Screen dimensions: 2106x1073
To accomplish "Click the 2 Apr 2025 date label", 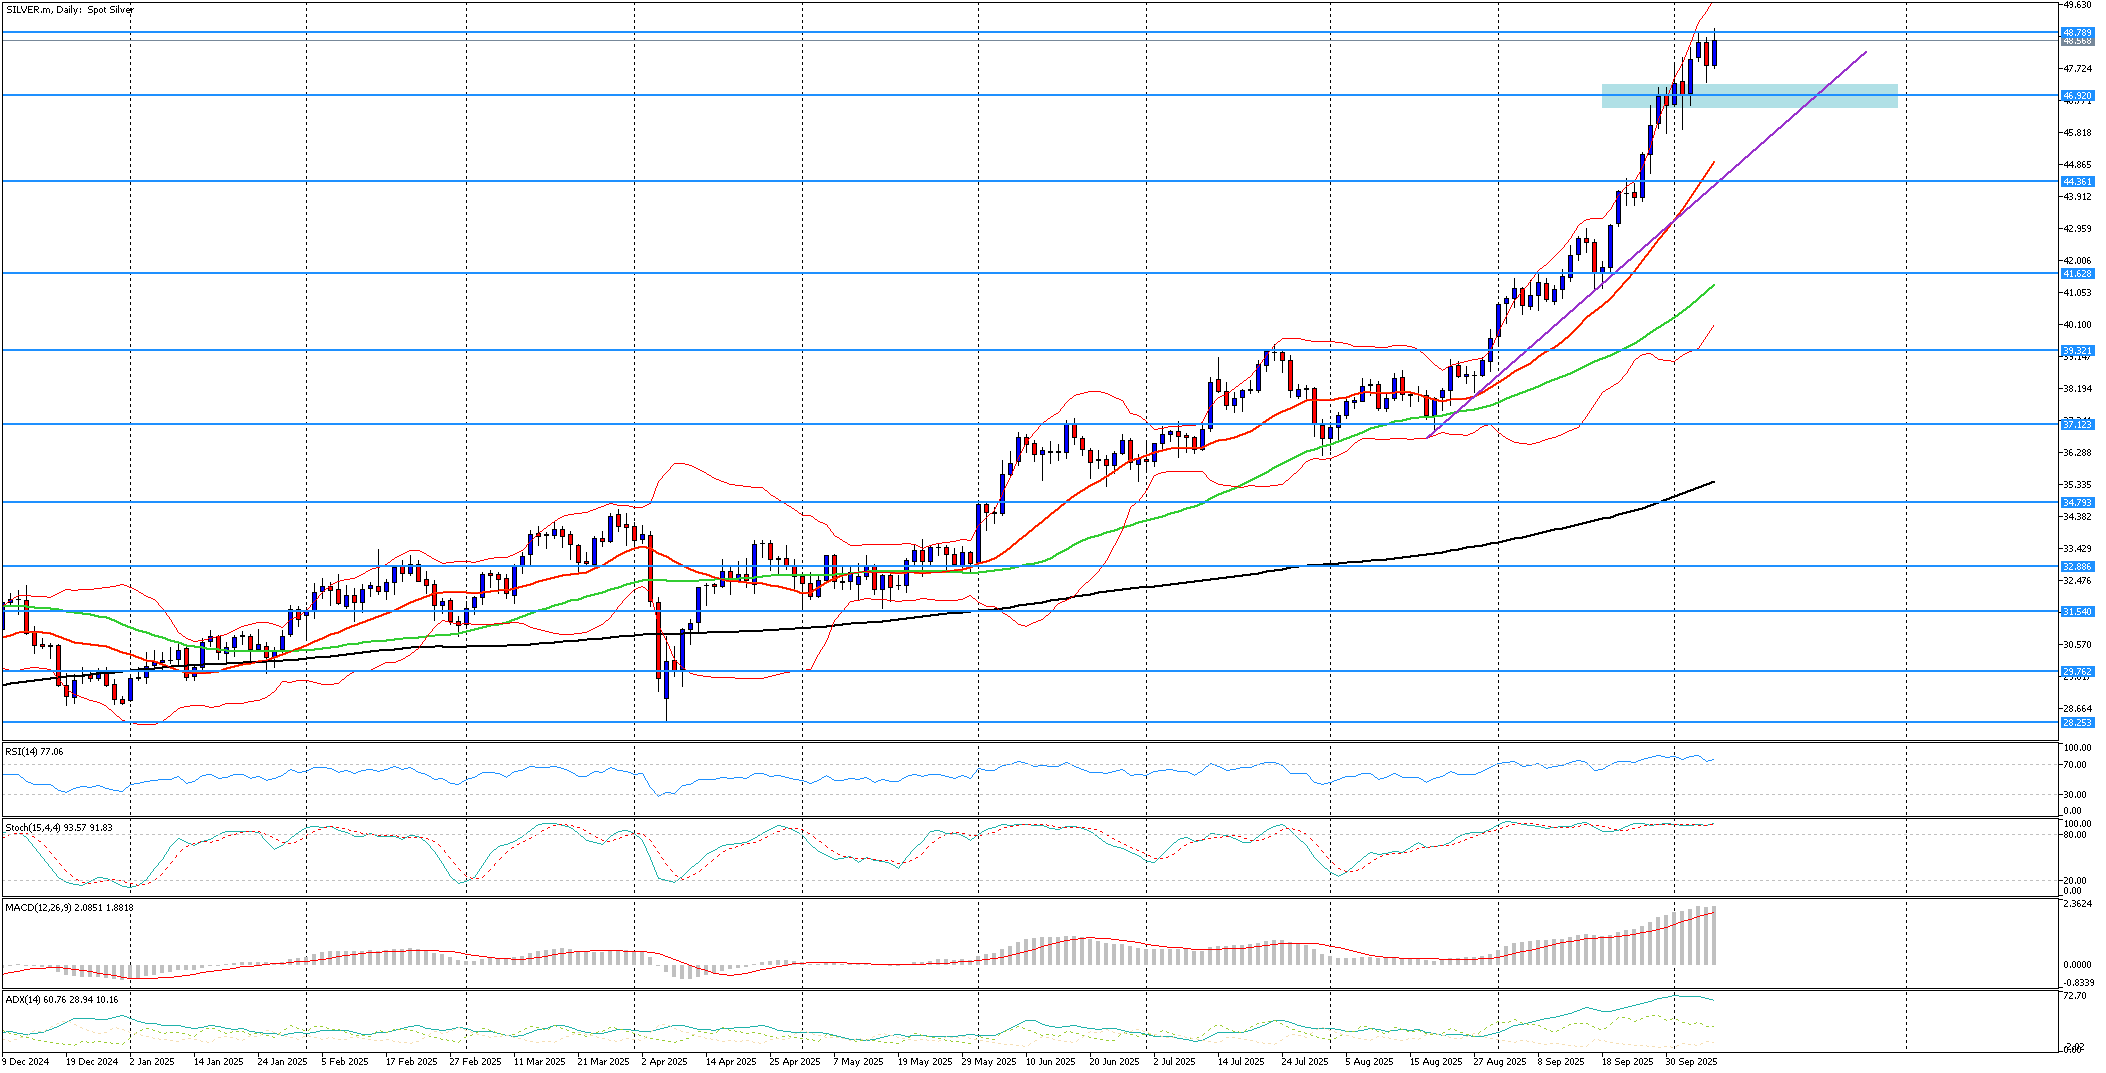I will (x=663, y=1062).
